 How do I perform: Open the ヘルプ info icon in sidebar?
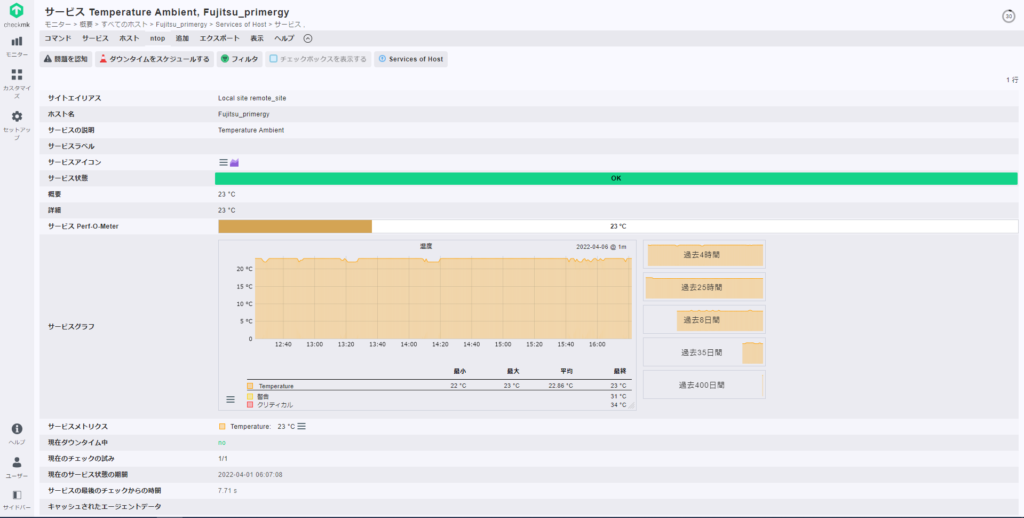pyautogui.click(x=17, y=434)
